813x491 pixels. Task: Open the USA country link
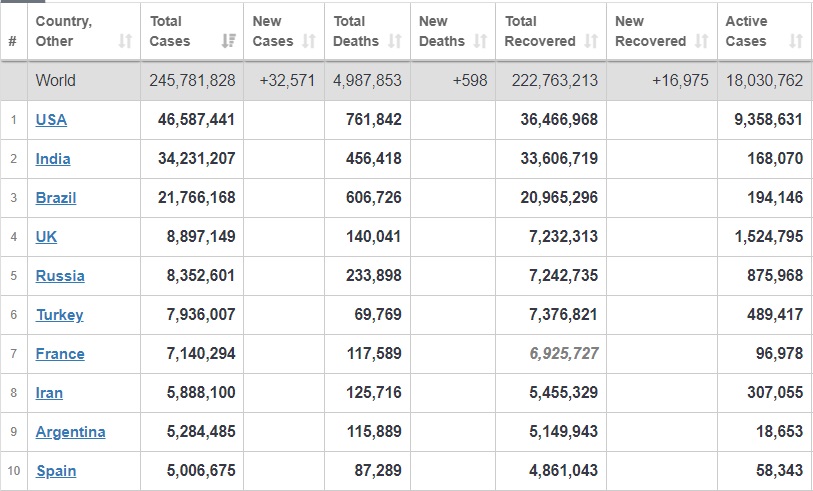[51, 120]
